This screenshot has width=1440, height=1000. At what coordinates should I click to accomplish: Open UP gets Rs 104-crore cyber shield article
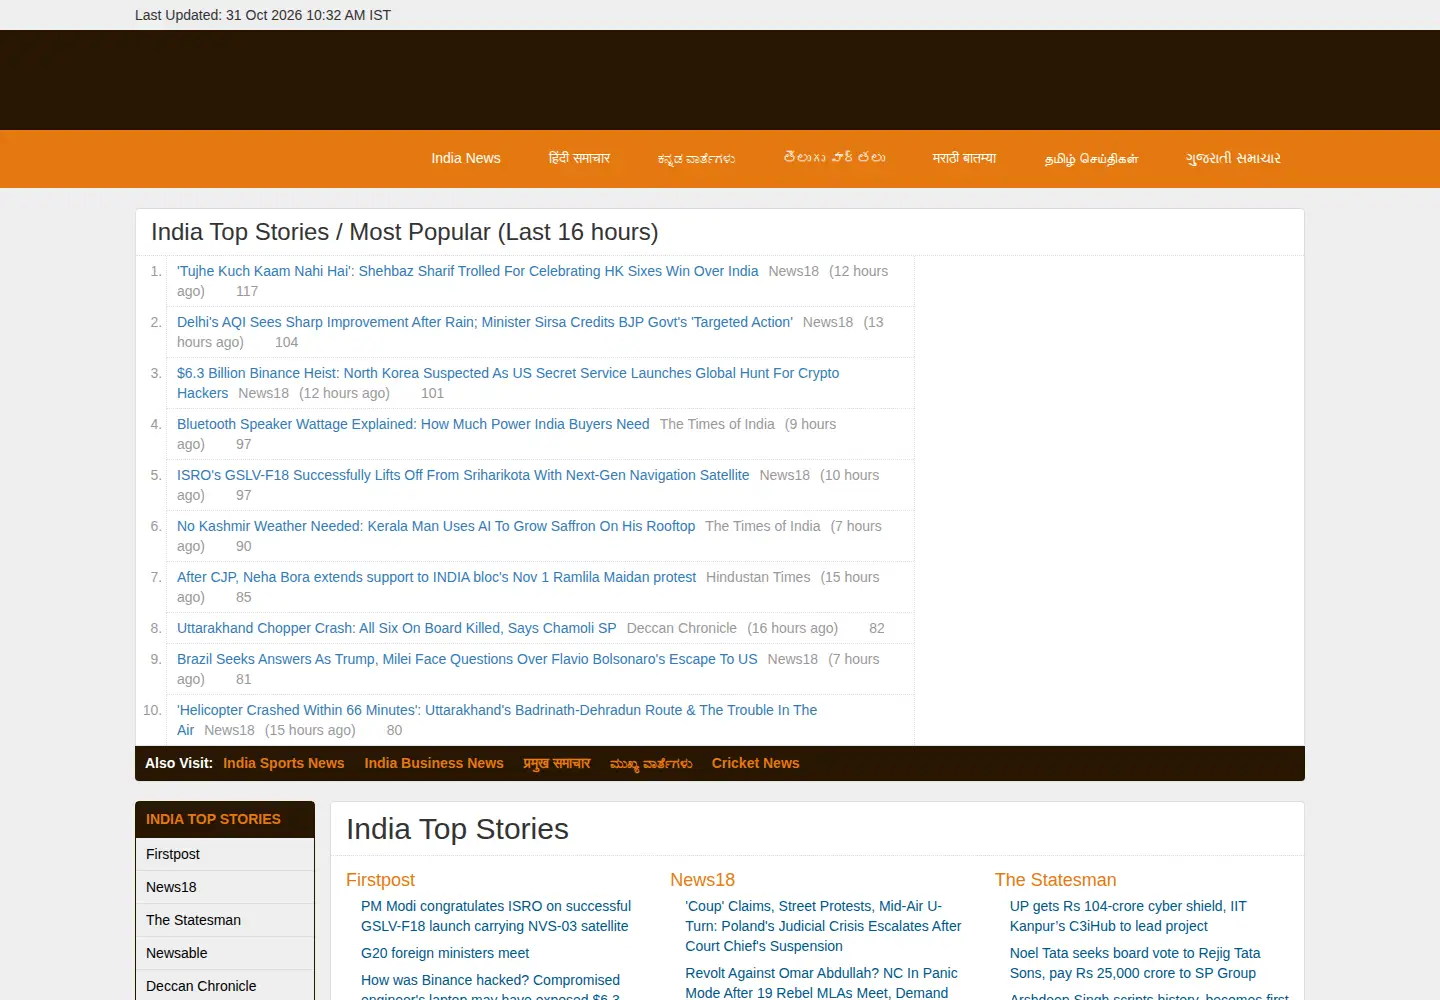pos(1128,916)
